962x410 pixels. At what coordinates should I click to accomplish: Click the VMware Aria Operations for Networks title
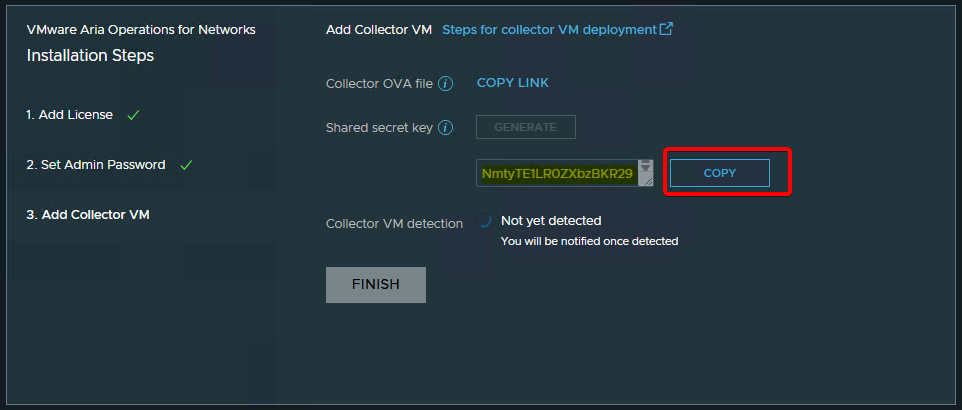click(141, 29)
